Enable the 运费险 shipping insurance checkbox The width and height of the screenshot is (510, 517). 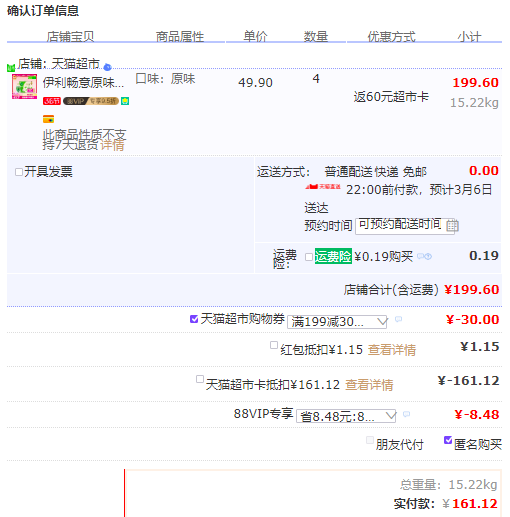click(309, 257)
